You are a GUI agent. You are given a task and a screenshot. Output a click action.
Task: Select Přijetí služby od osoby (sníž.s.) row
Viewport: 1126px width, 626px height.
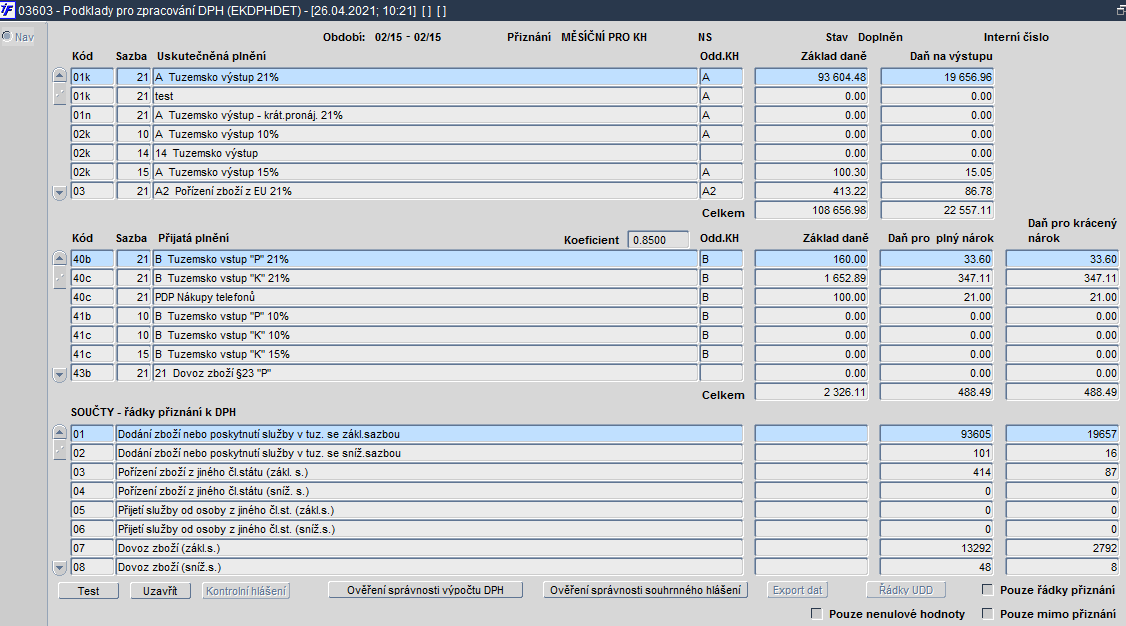(x=429, y=529)
